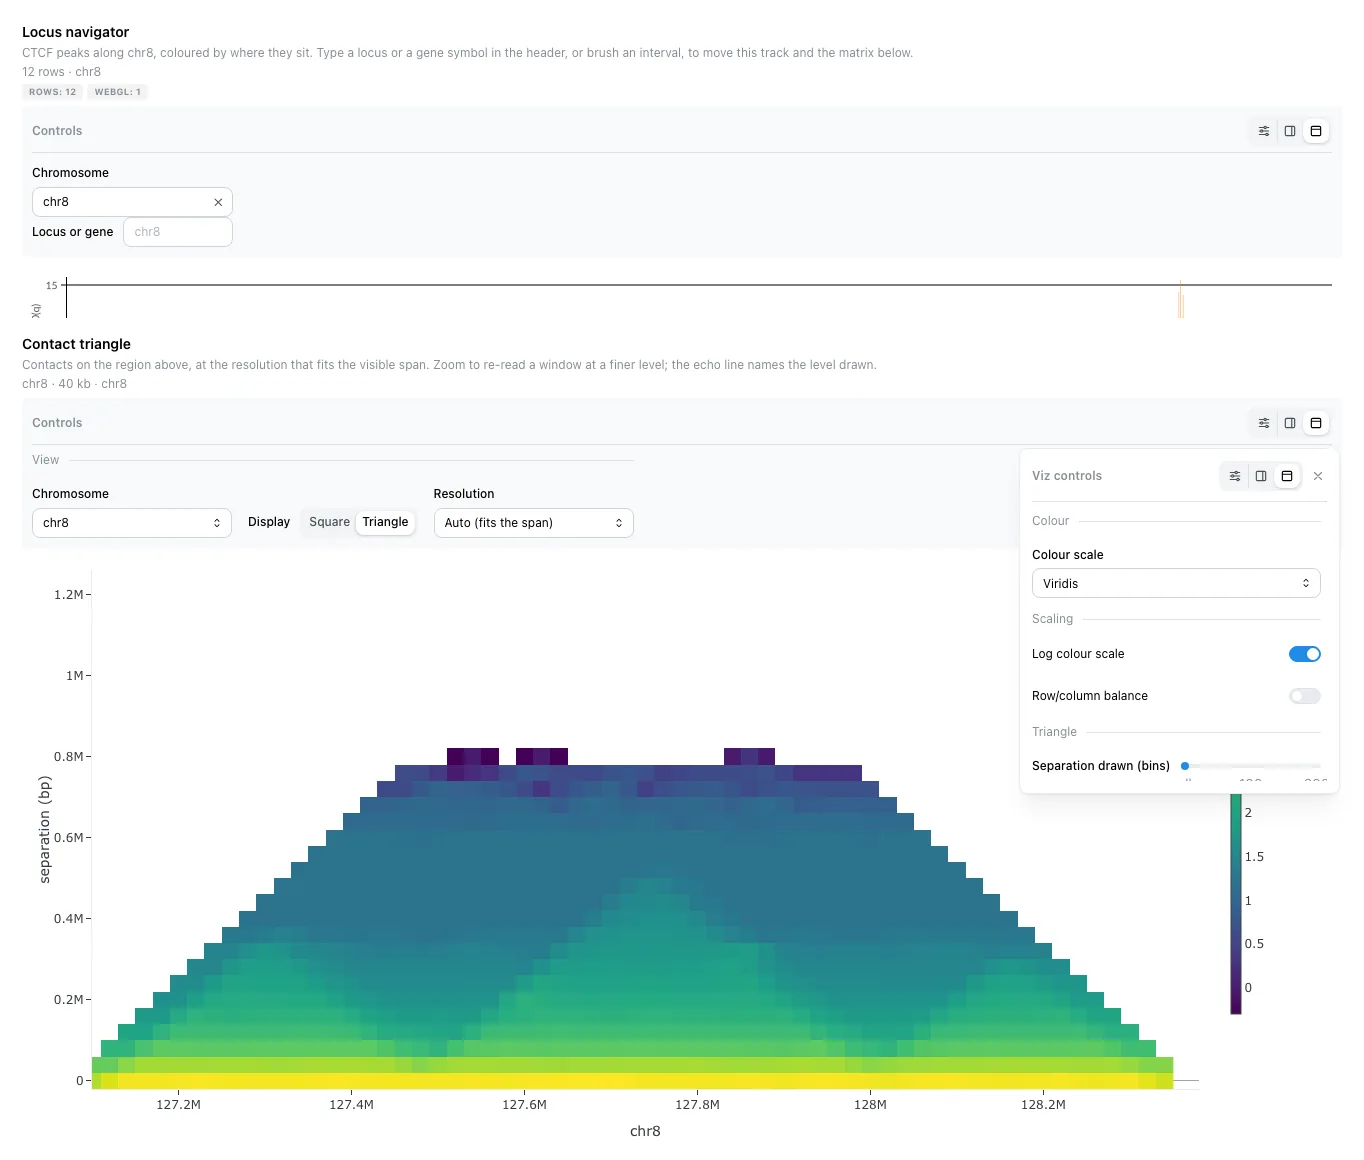Close the Viz controls popover
Image resolution: width=1364 pixels, height=1160 pixels.
[1318, 476]
